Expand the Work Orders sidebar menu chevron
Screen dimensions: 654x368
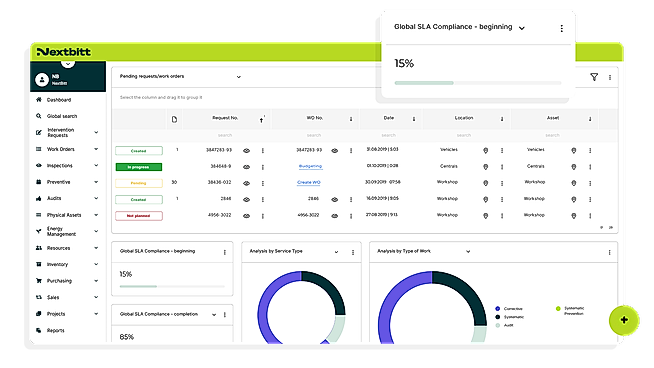coord(96,149)
